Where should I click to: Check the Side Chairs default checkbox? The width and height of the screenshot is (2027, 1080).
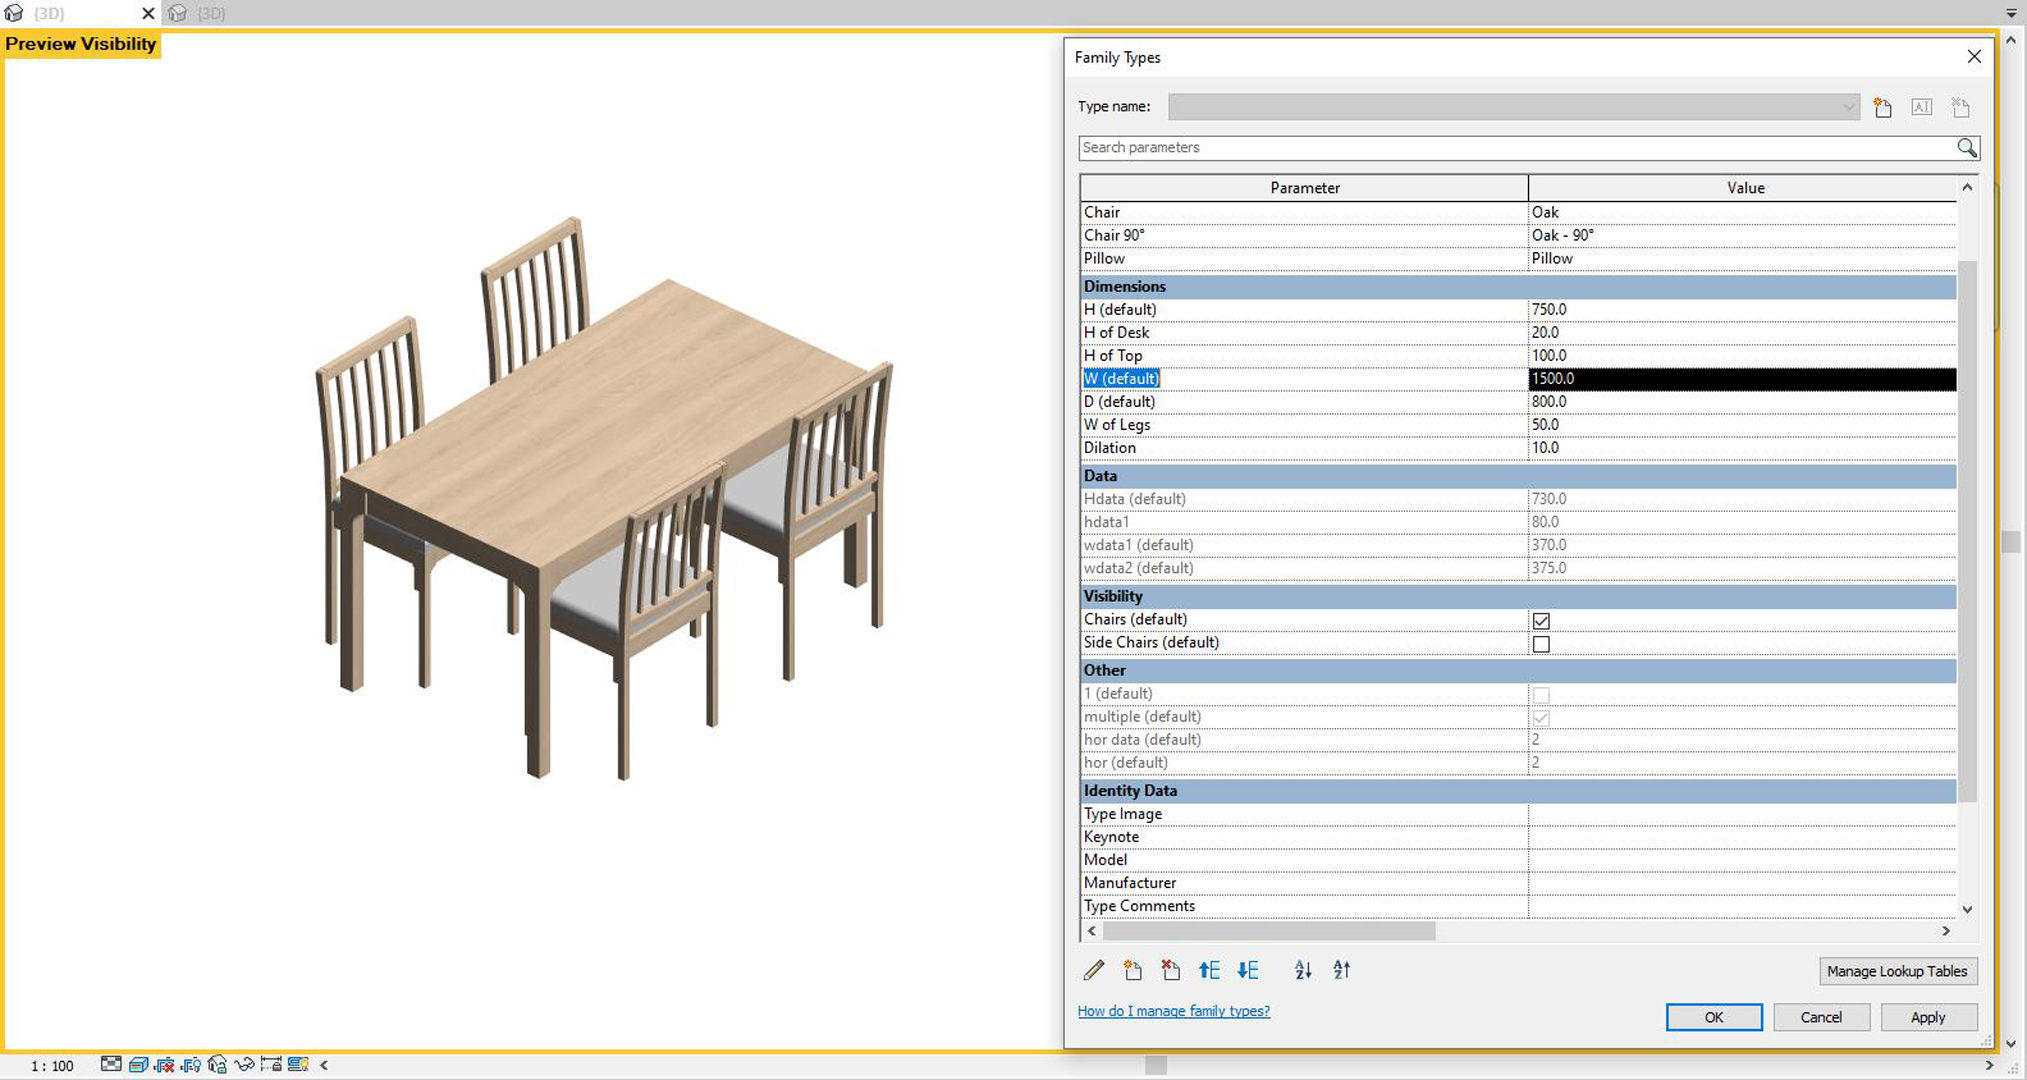(x=1541, y=644)
